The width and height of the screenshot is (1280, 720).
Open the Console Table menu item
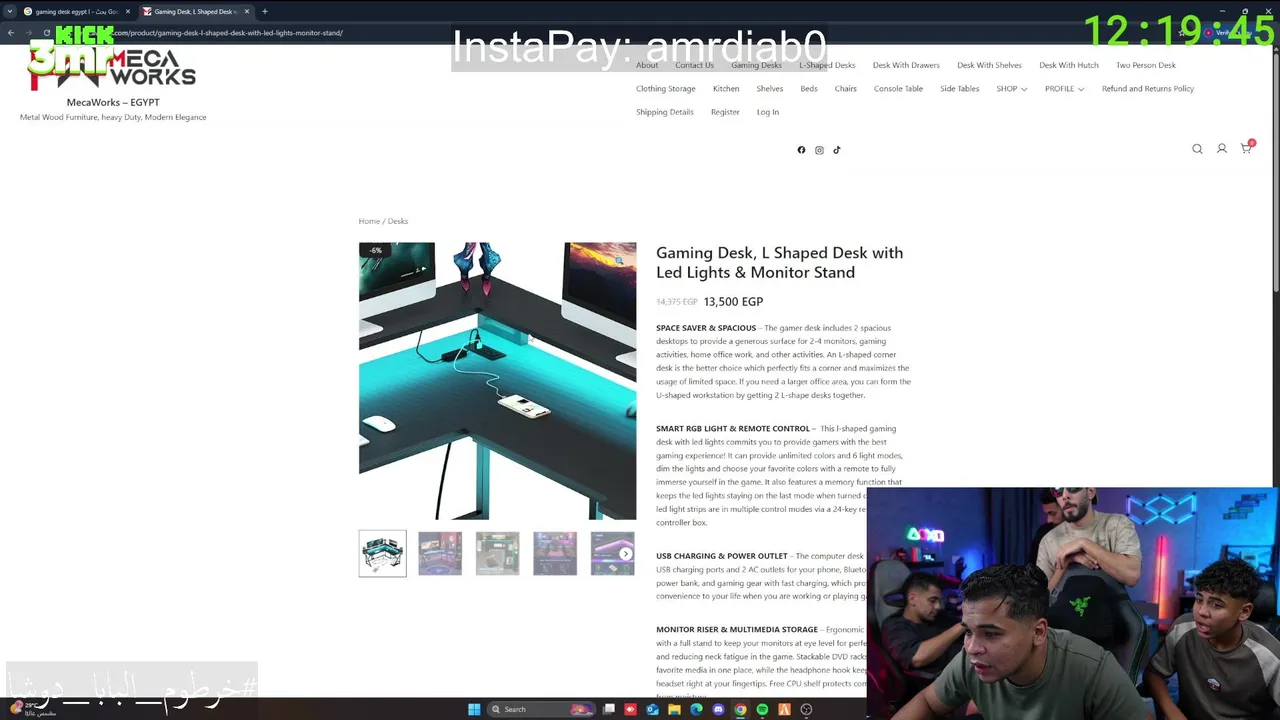coord(898,88)
